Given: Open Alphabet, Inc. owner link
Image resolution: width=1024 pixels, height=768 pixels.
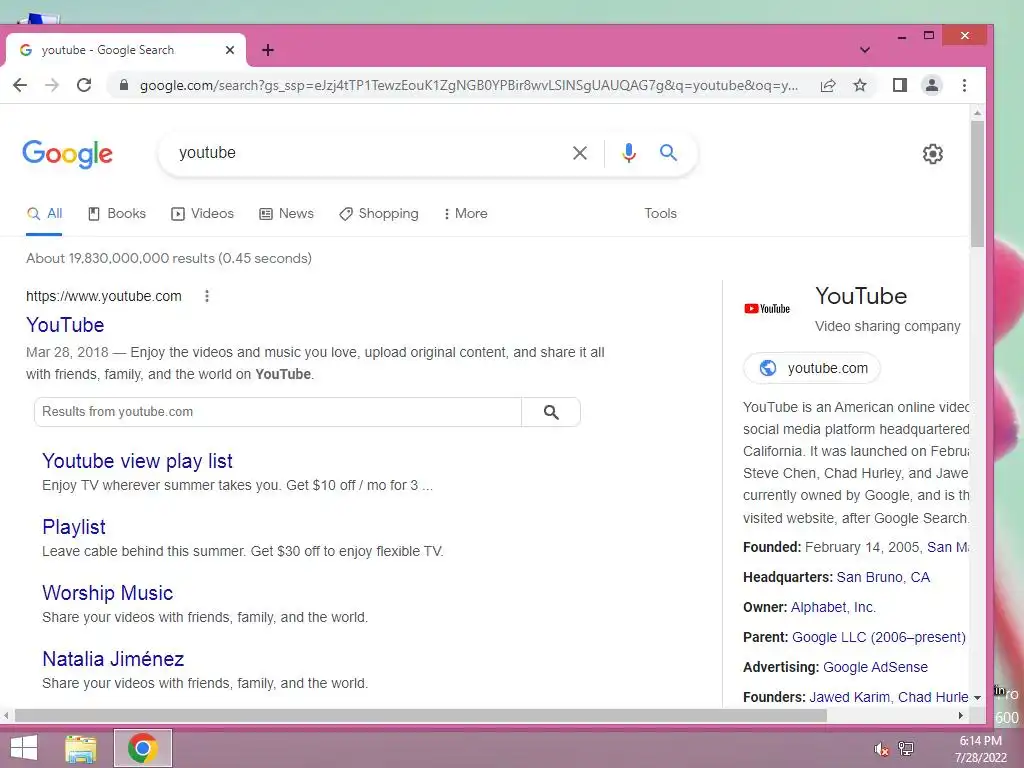Looking at the screenshot, I should [833, 607].
